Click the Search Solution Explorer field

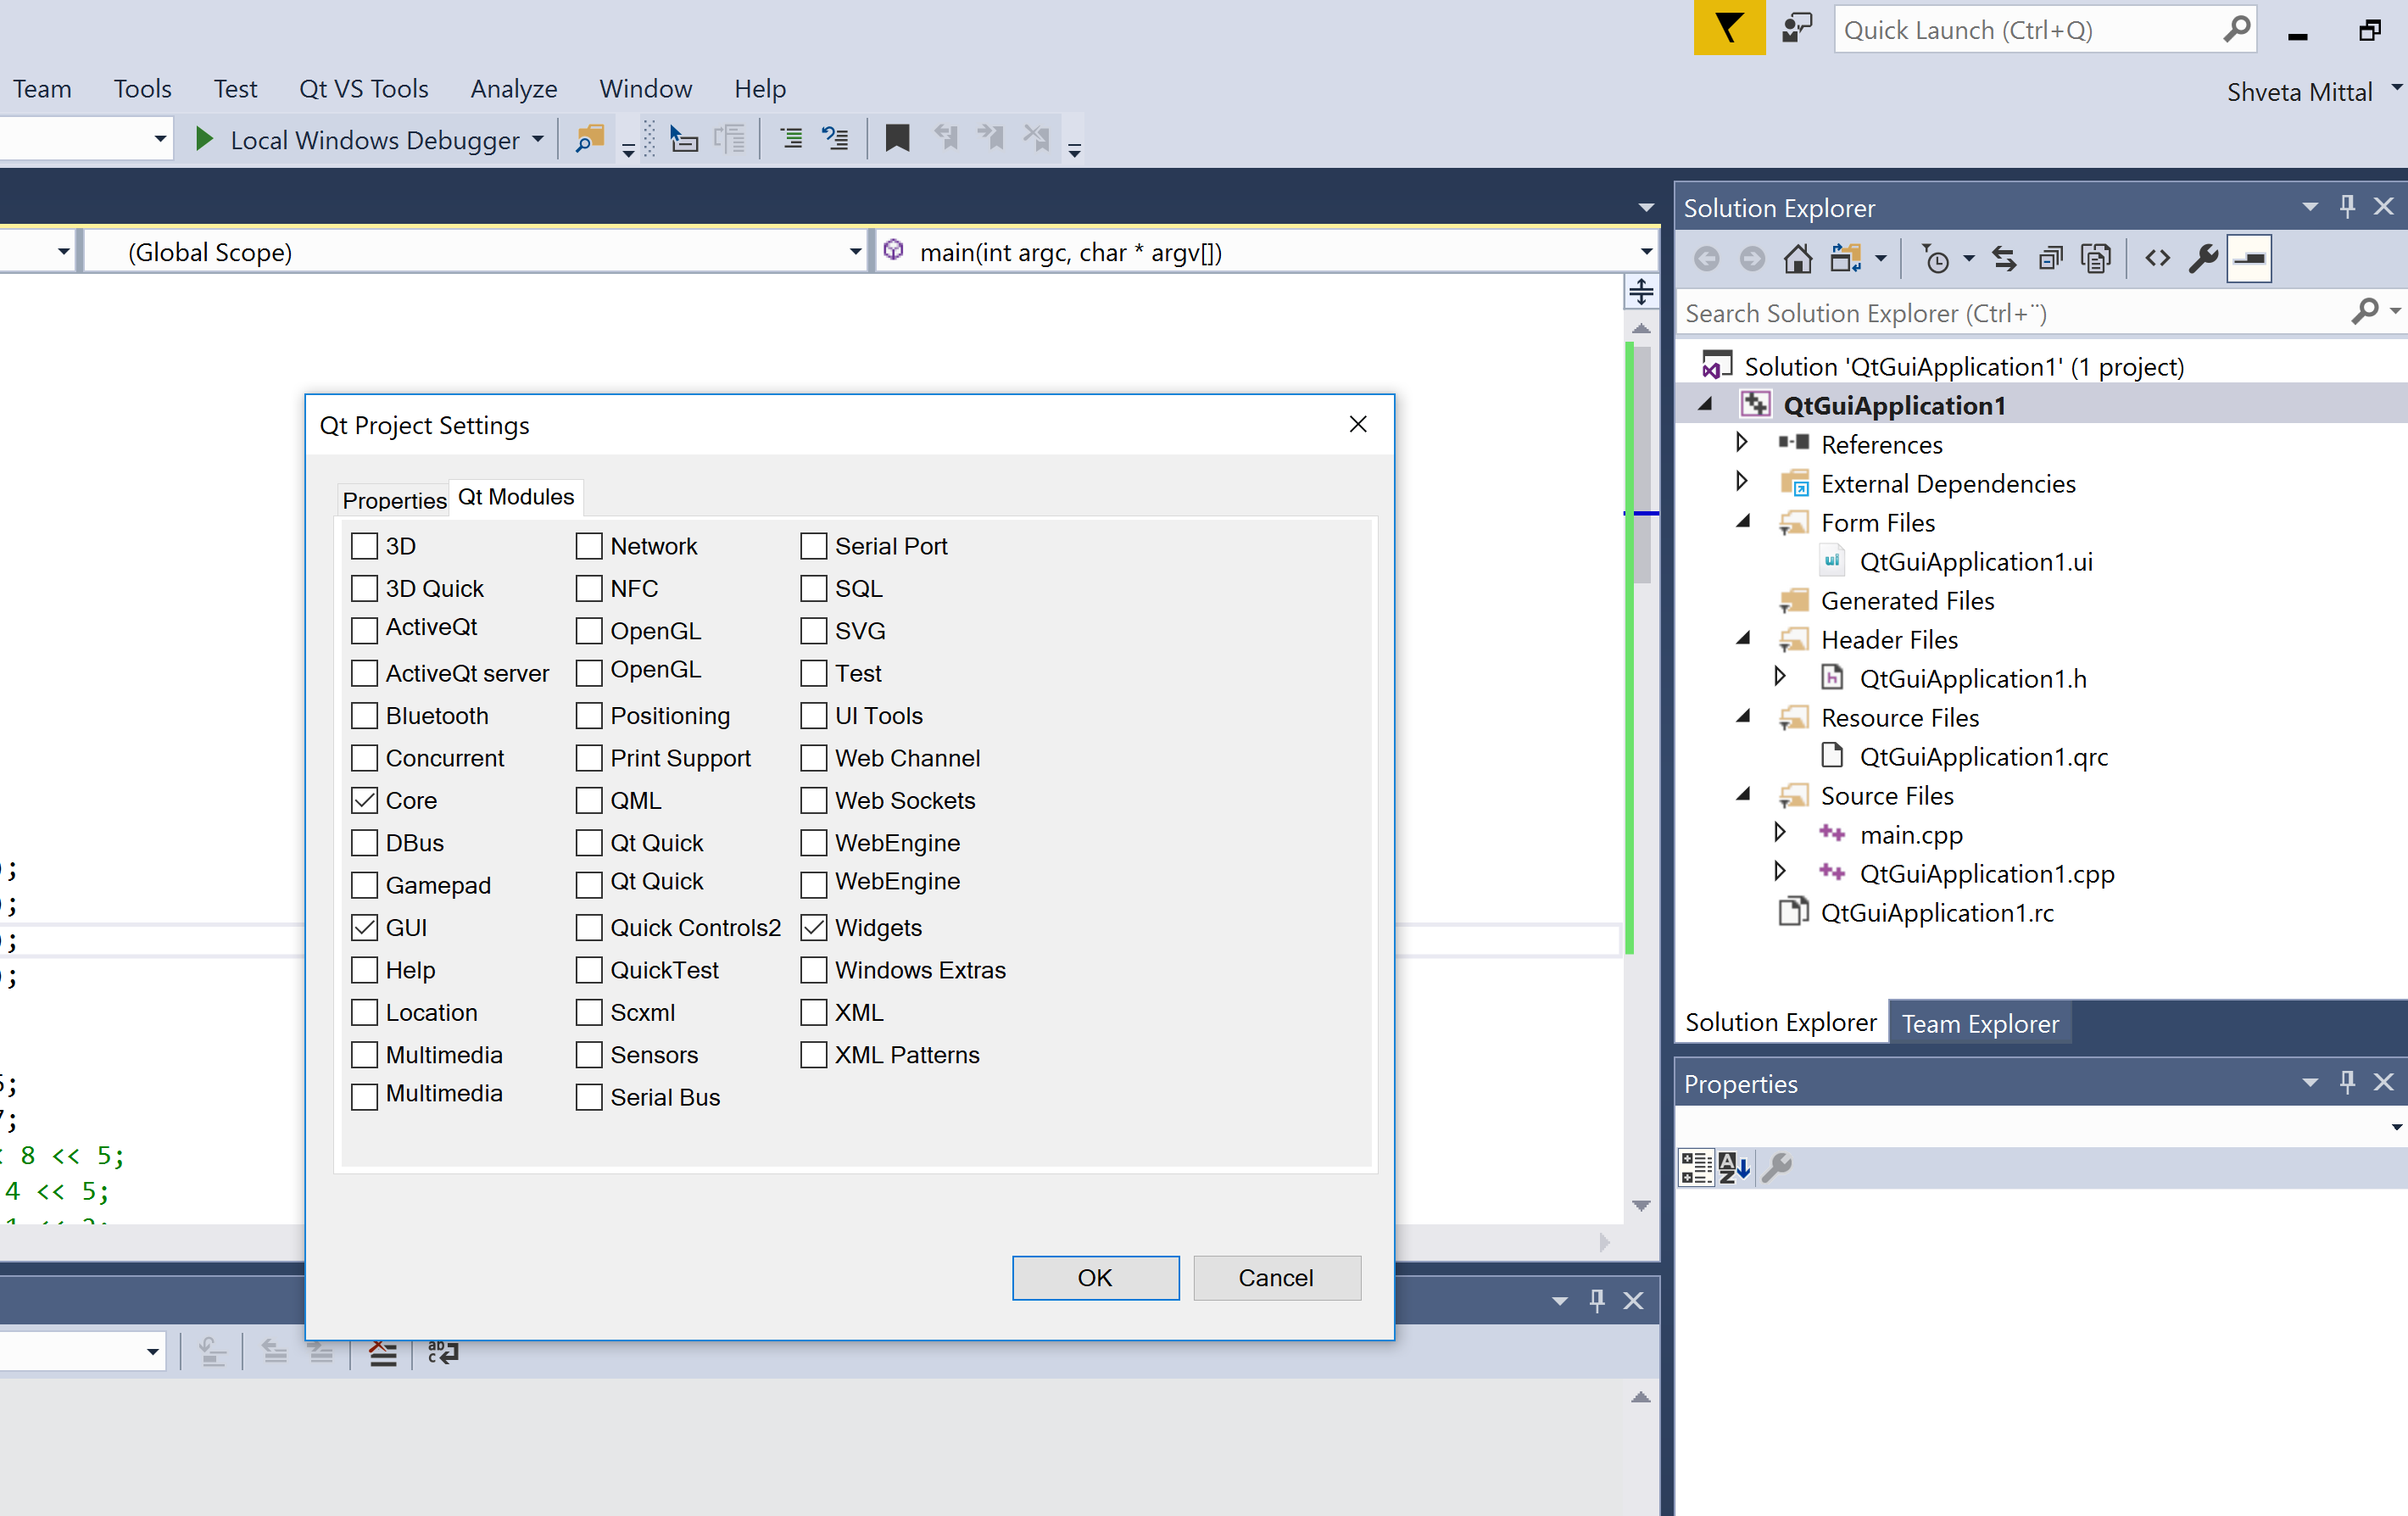[x=2010, y=313]
